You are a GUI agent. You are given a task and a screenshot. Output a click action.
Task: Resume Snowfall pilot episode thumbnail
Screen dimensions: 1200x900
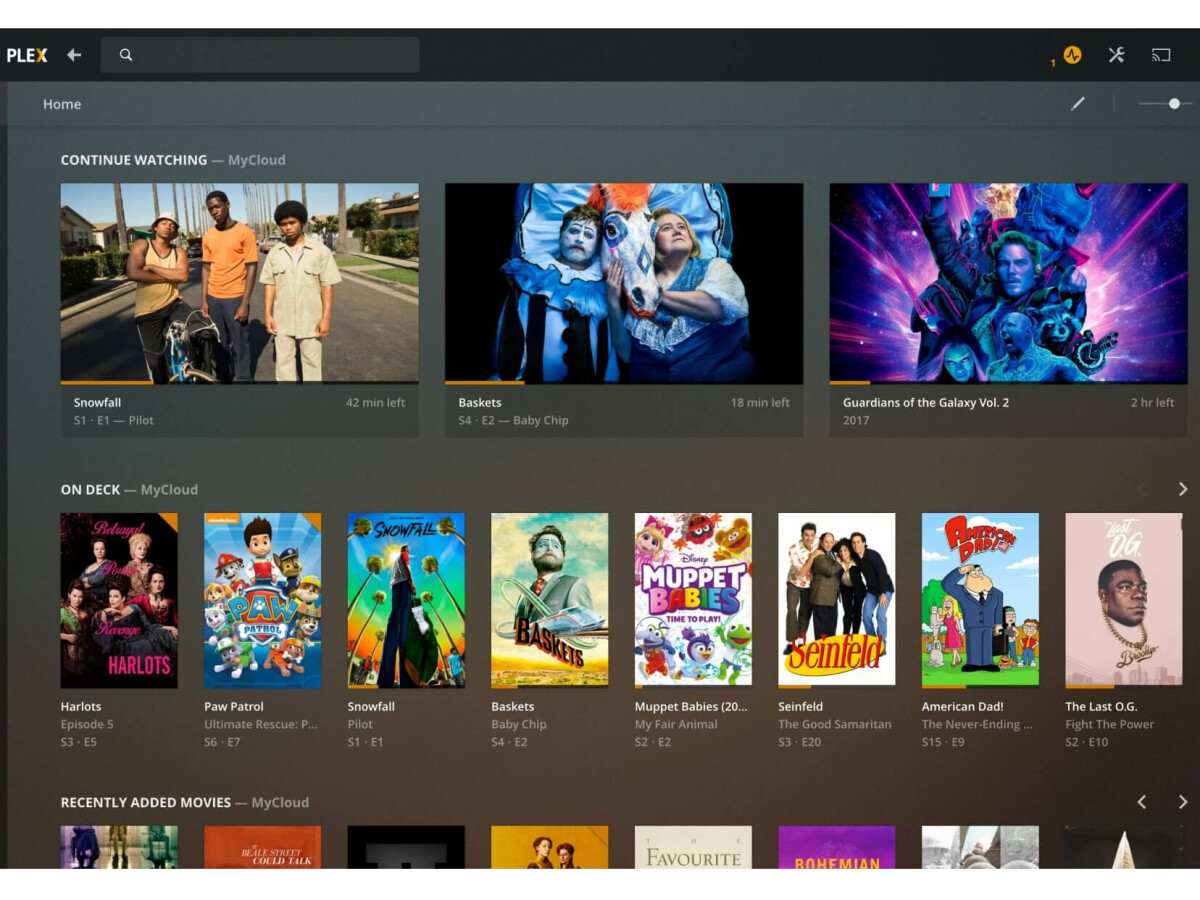pyautogui.click(x=239, y=283)
